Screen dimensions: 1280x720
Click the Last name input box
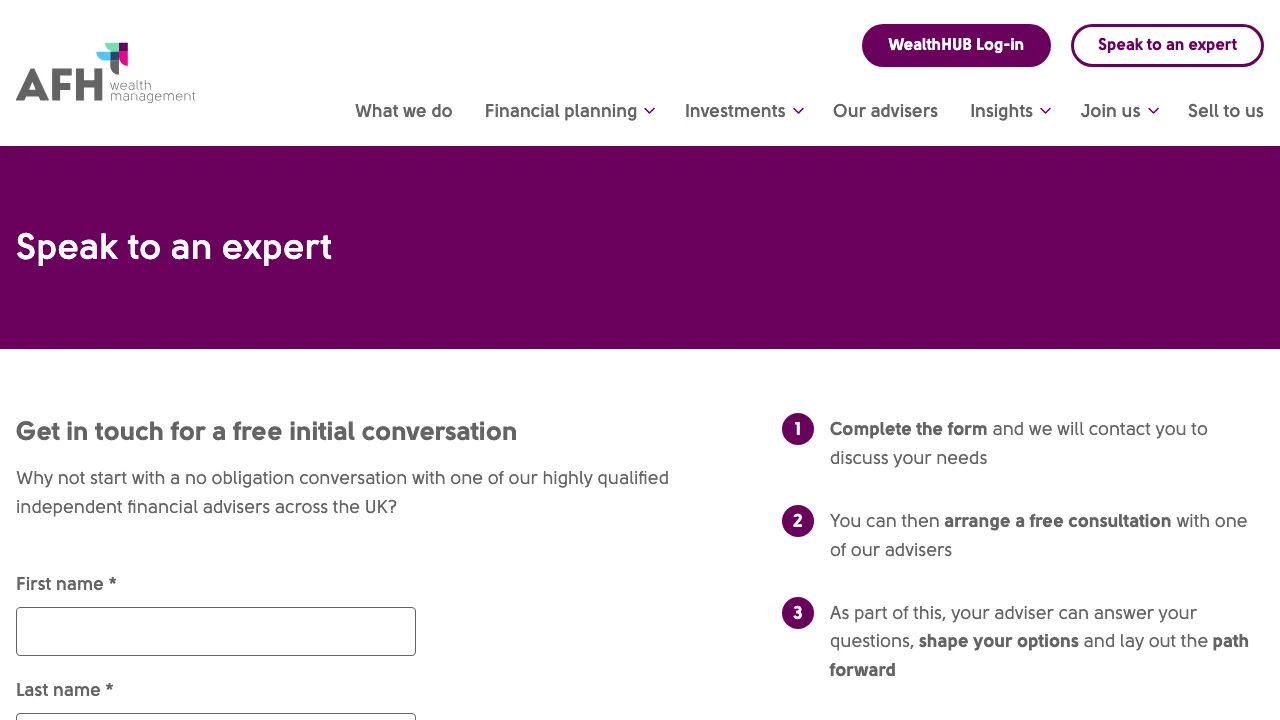[x=215, y=716]
